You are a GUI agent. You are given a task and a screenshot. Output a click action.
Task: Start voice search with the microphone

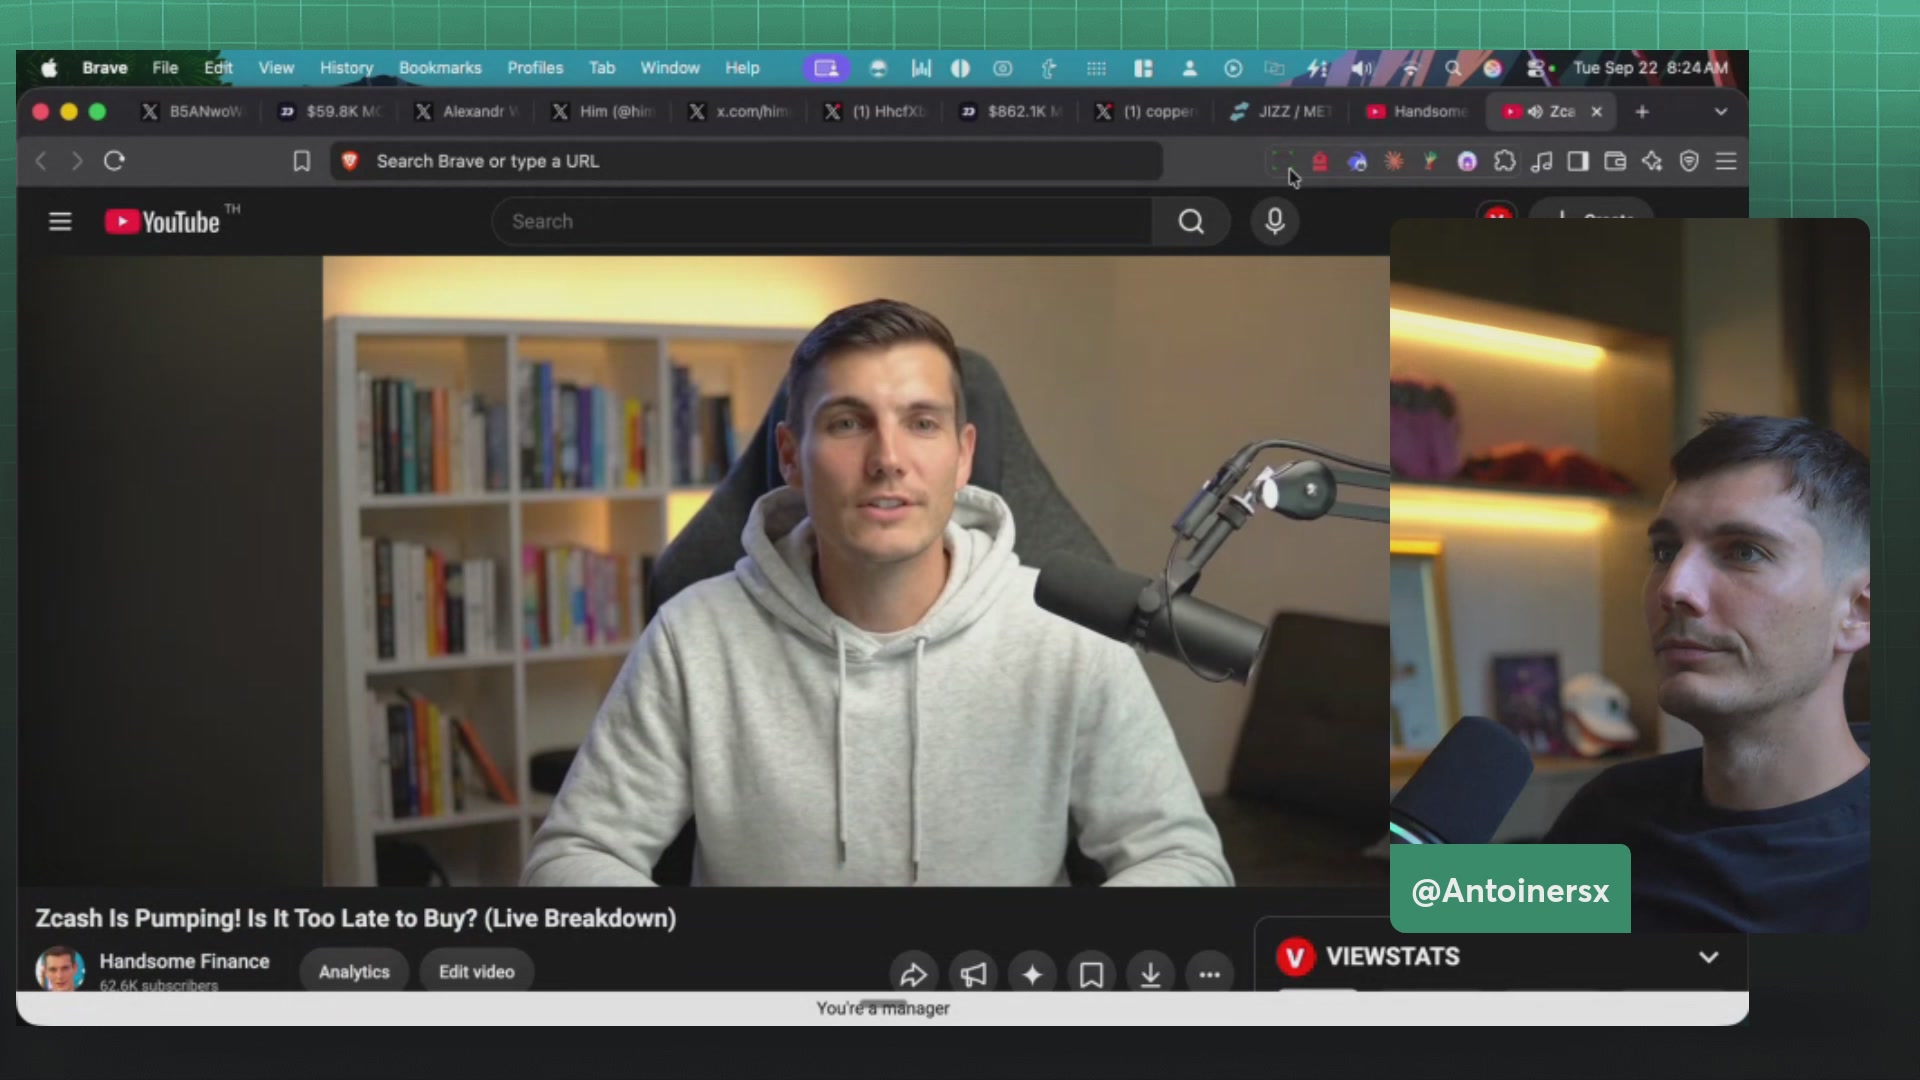pyautogui.click(x=1274, y=221)
